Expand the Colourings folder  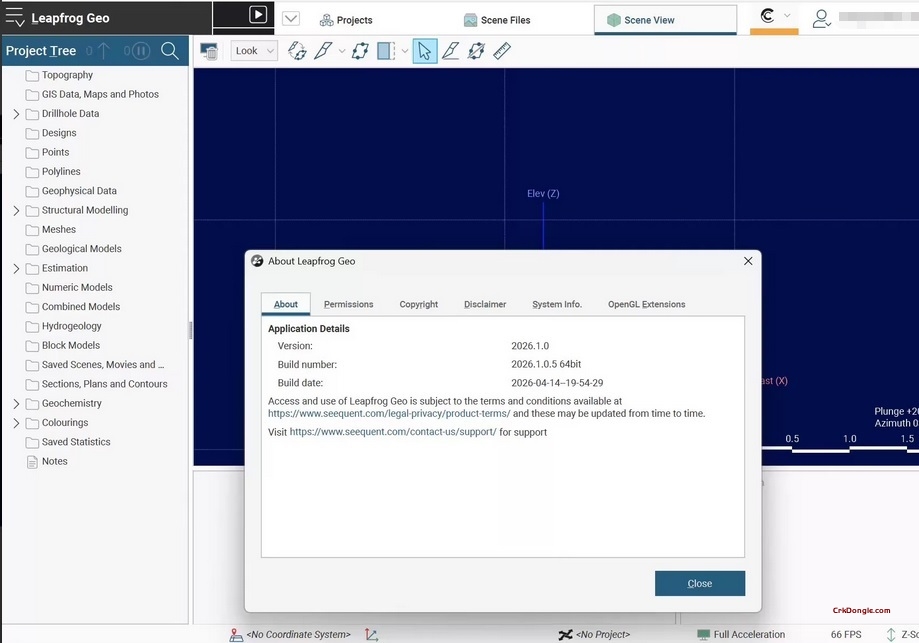coord(16,423)
